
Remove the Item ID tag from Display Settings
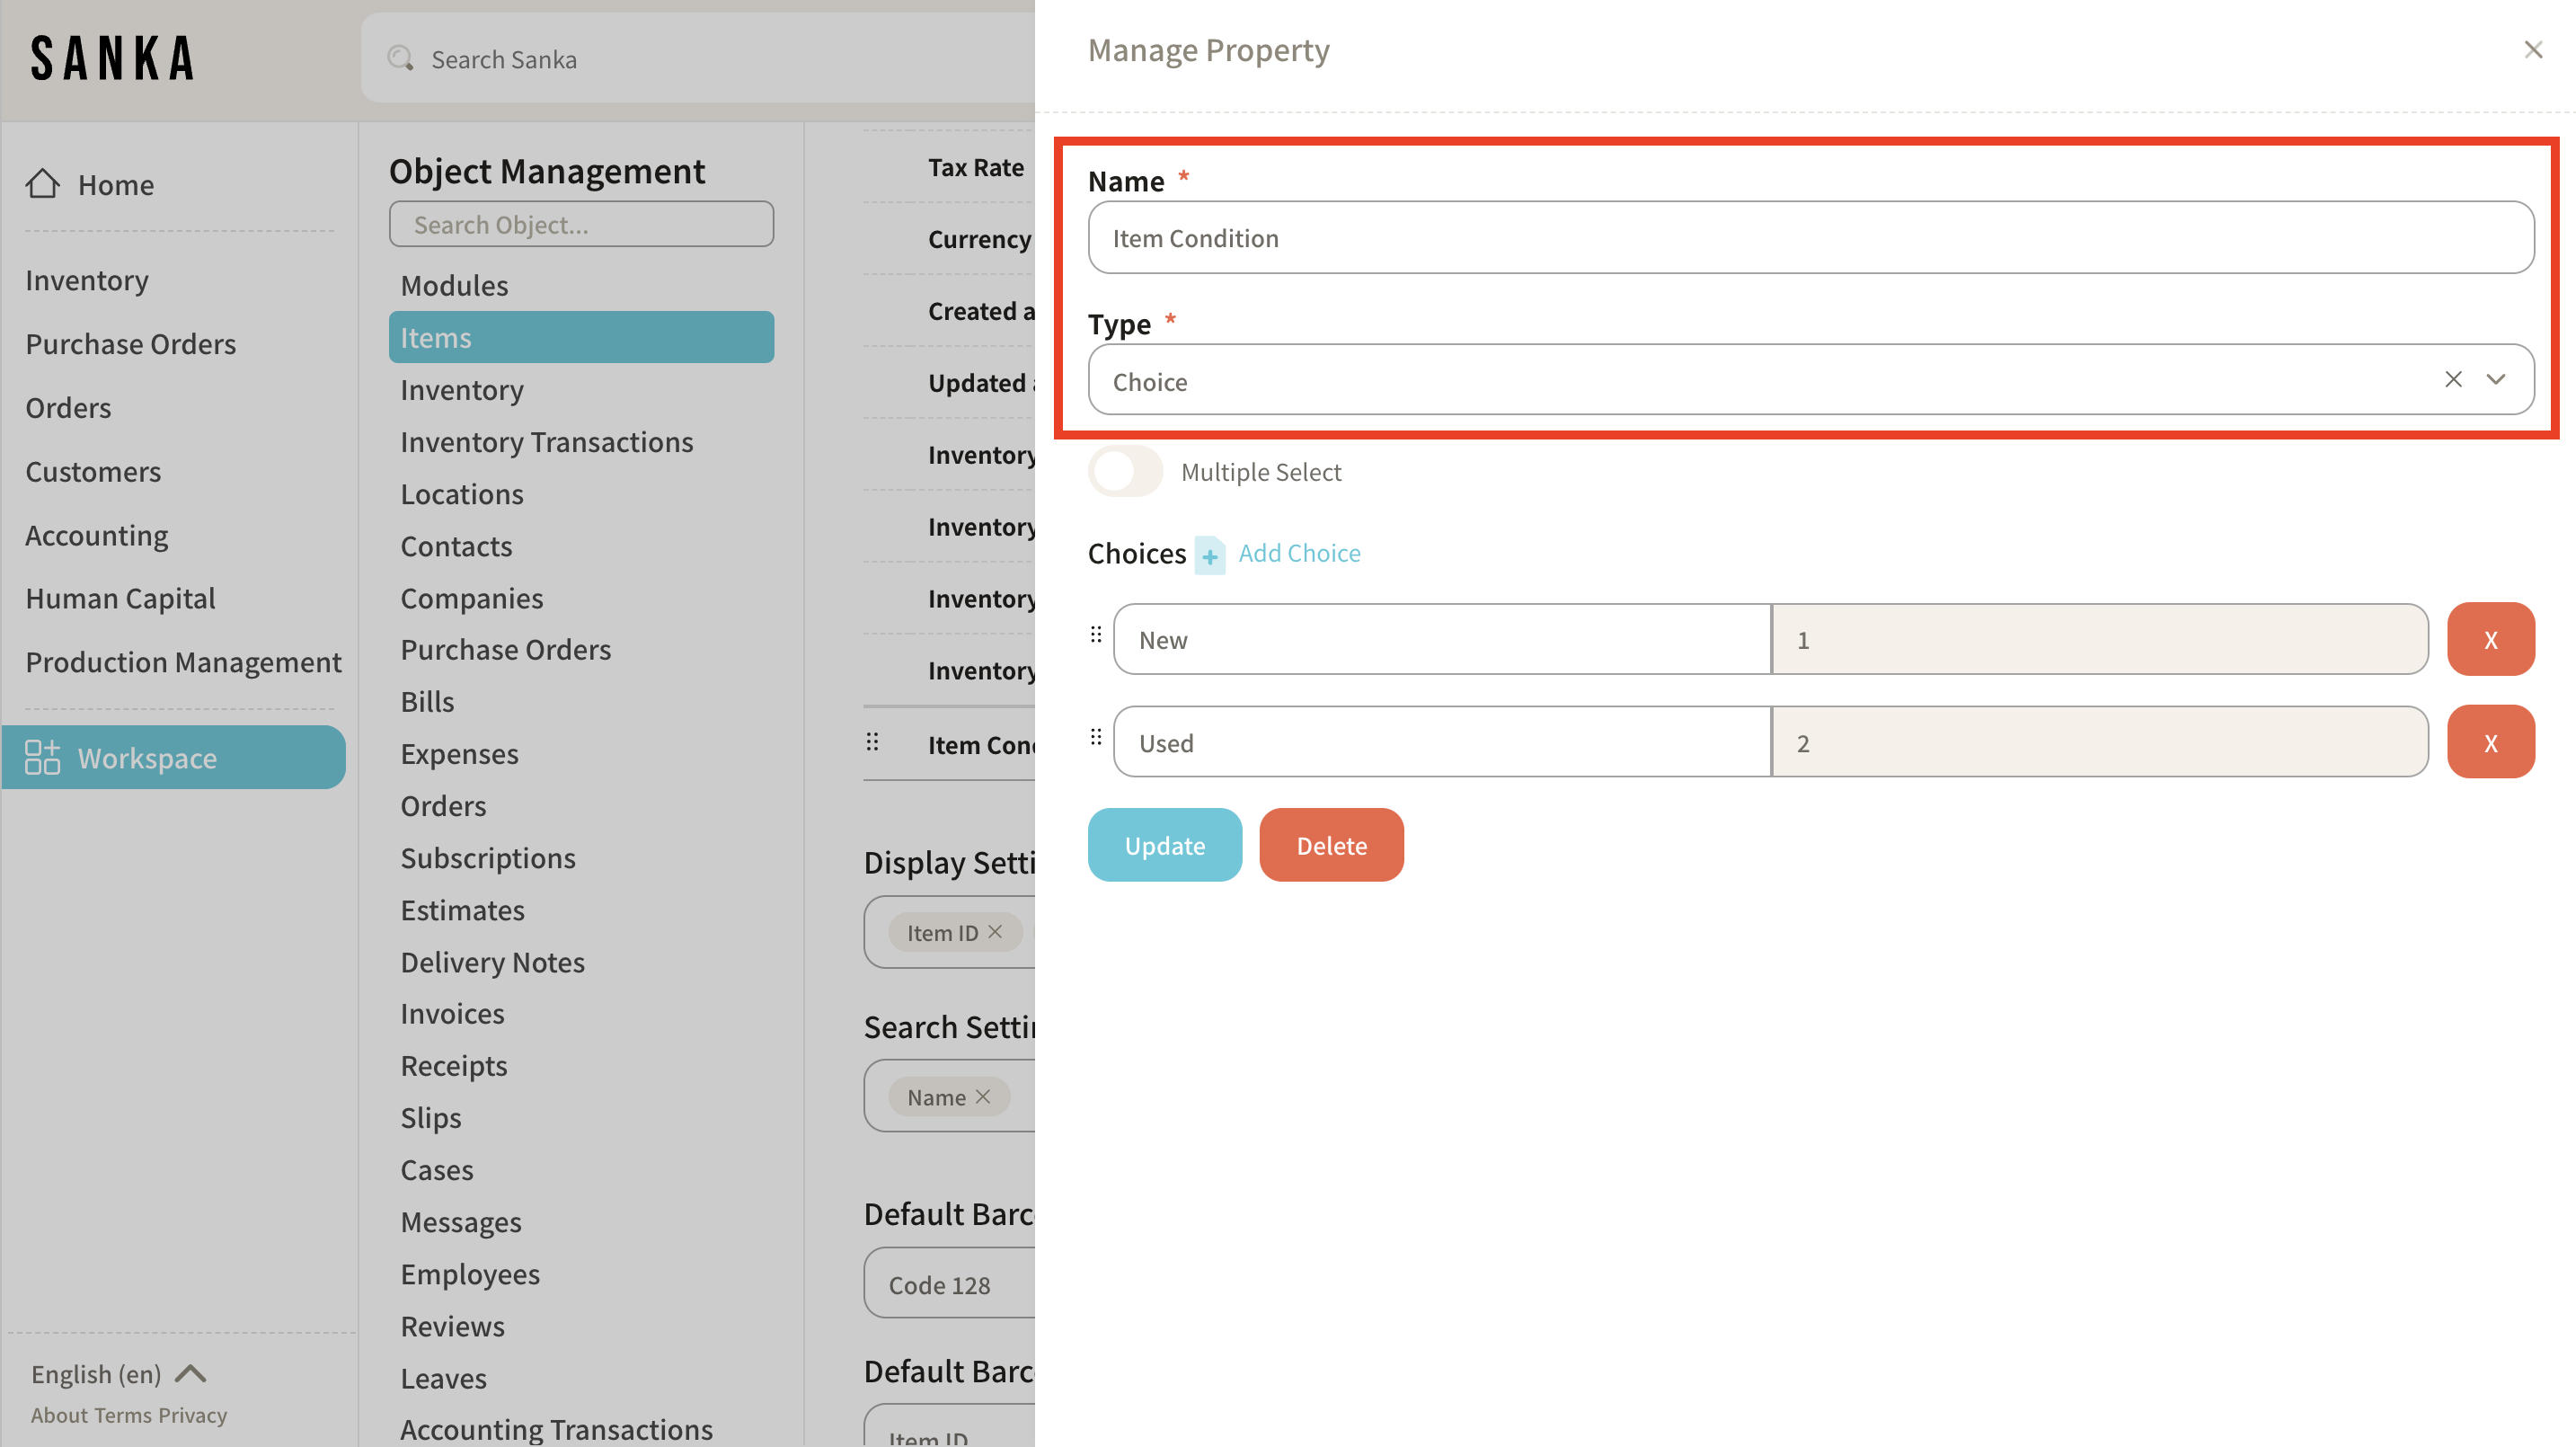click(x=995, y=931)
